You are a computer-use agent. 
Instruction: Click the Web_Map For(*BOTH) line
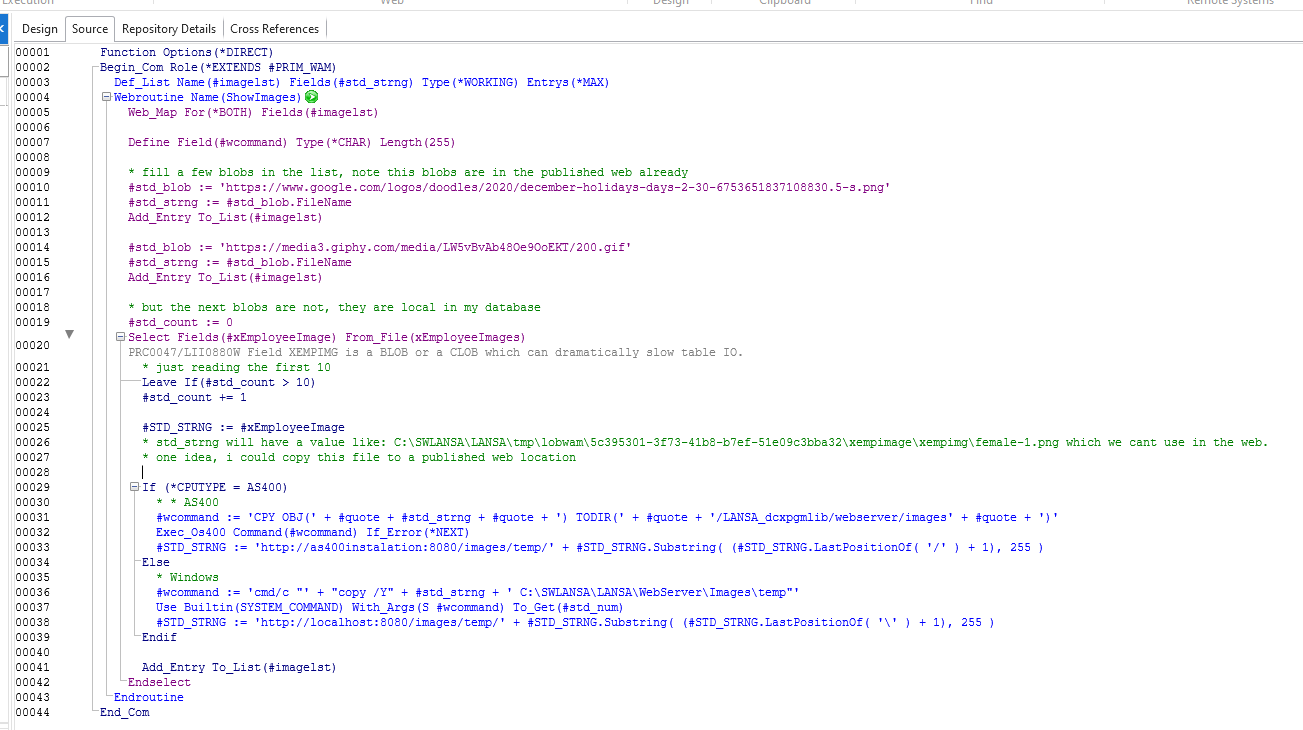click(253, 112)
